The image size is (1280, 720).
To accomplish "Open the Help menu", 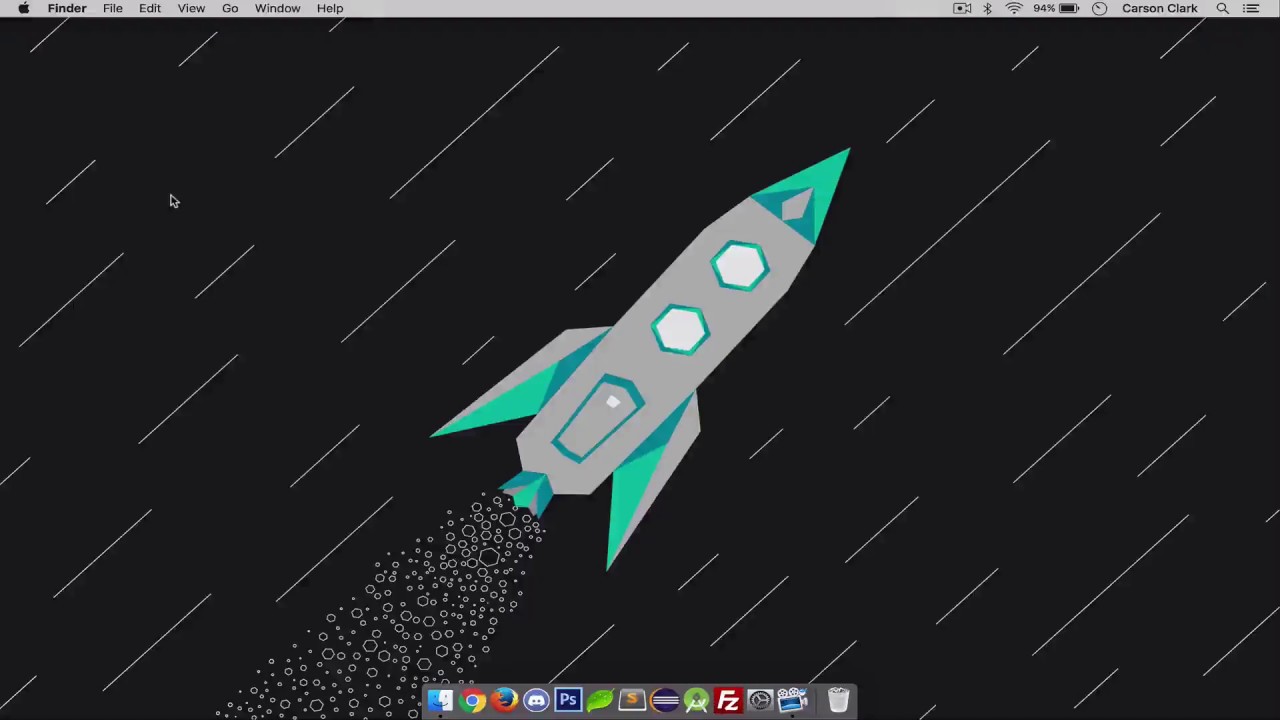I will 330,8.
